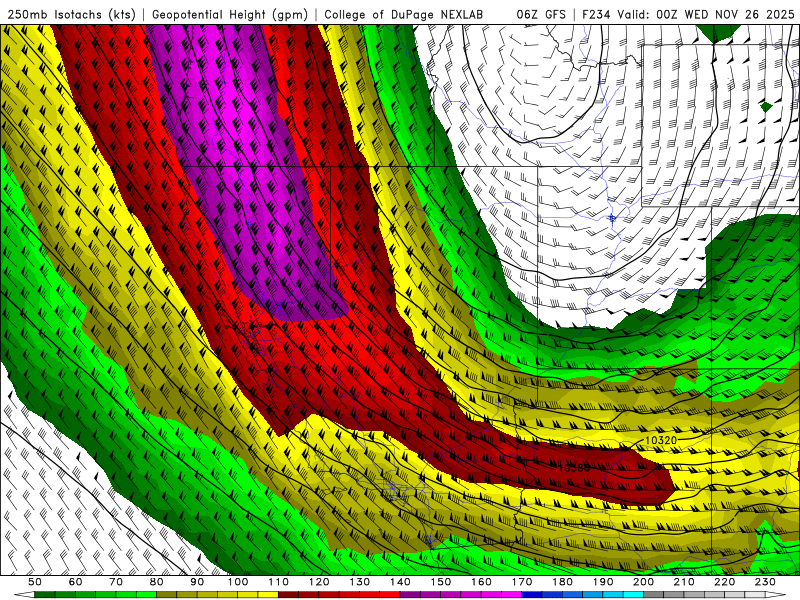Click the '230' value on the color scale
800x600 pixels.
click(x=765, y=582)
